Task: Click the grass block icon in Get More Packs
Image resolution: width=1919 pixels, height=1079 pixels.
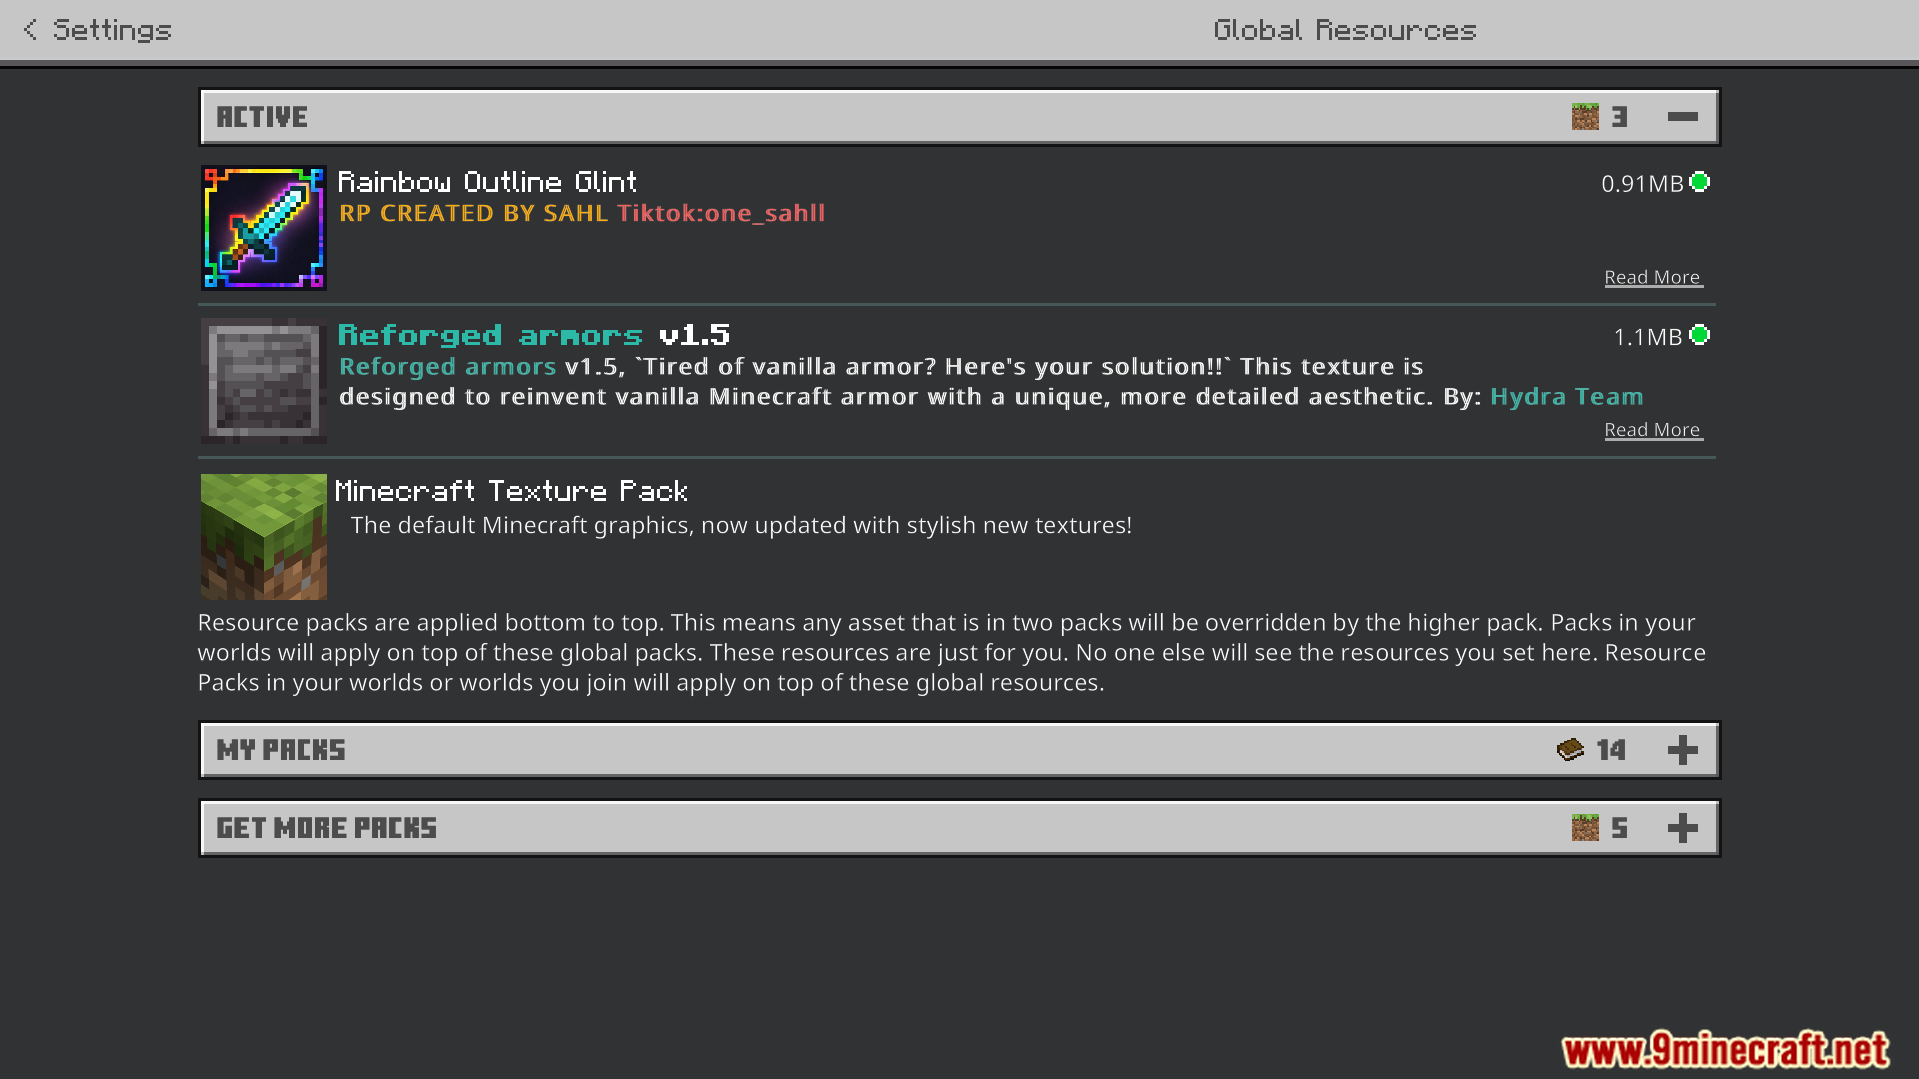Action: click(x=1585, y=828)
